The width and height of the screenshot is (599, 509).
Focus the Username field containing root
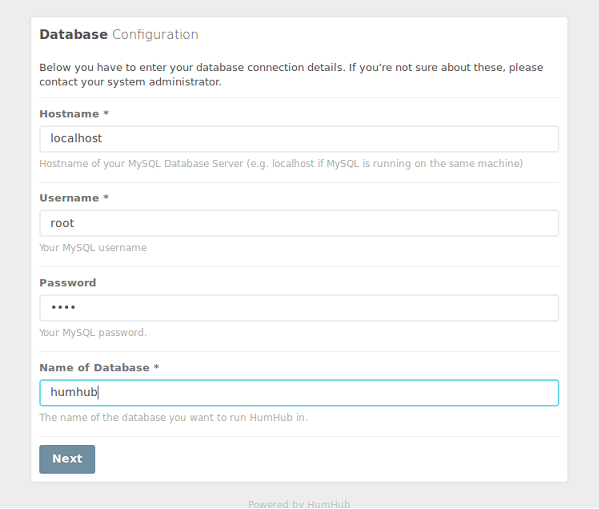click(299, 223)
